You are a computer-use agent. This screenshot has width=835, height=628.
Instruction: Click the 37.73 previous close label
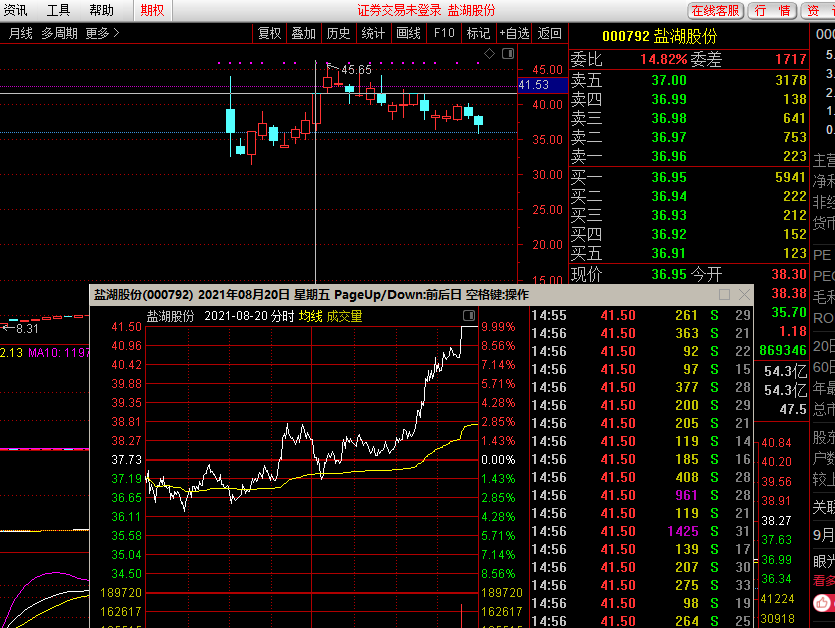point(127,460)
